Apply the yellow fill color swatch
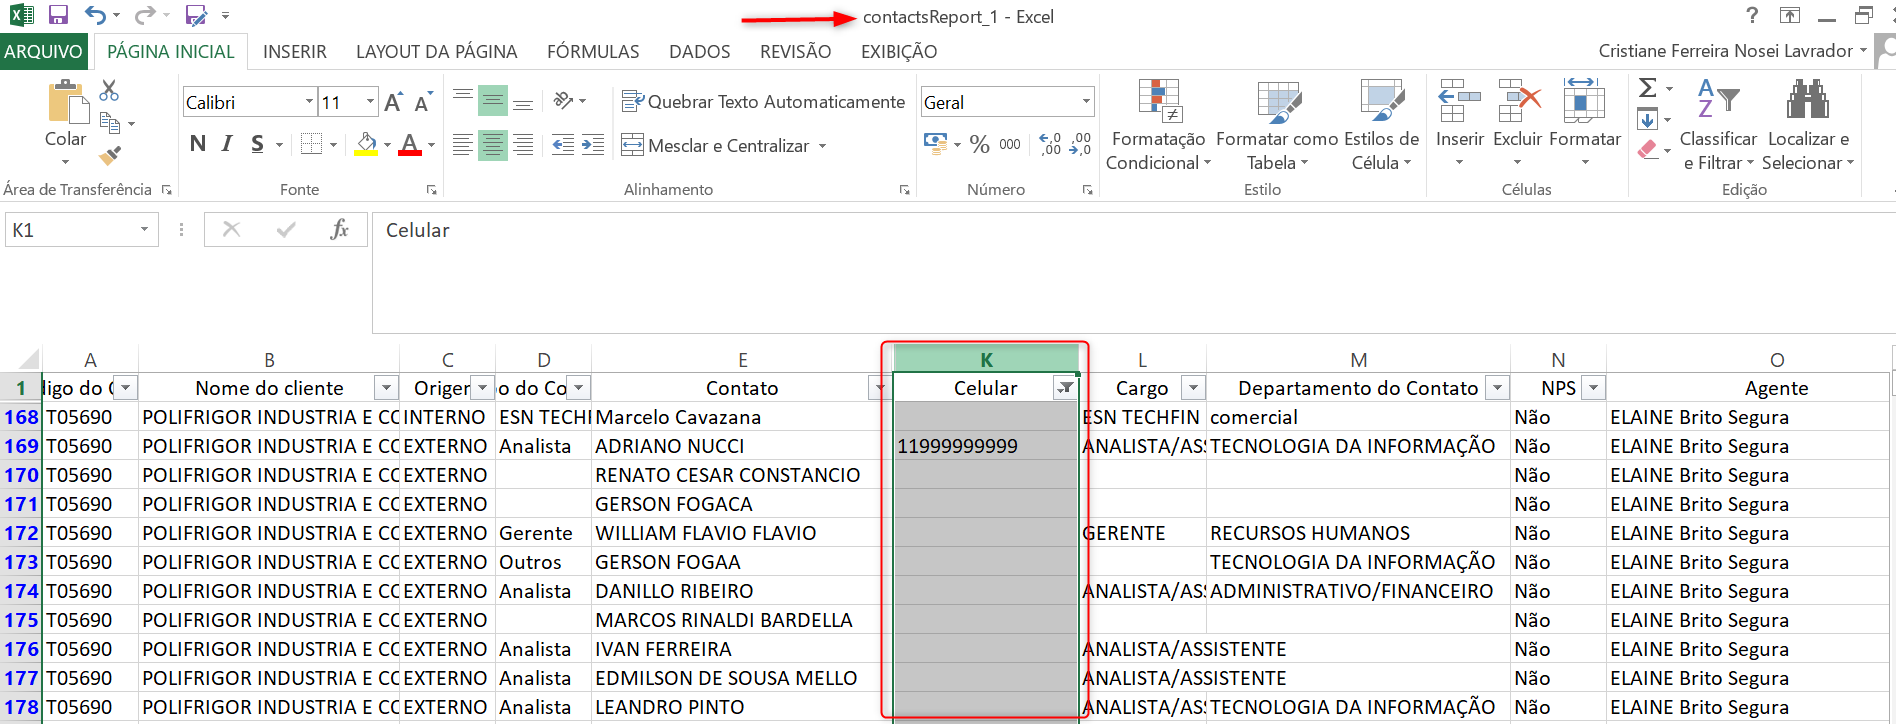Viewport: 1896px width, 724px height. (366, 145)
